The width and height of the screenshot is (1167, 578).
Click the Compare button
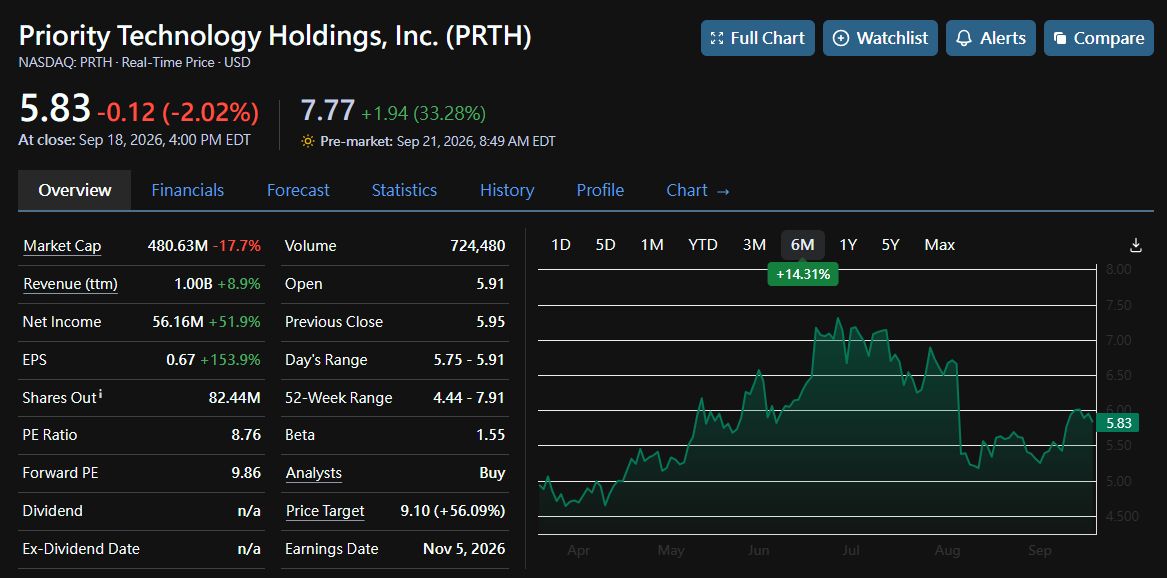tap(1099, 38)
